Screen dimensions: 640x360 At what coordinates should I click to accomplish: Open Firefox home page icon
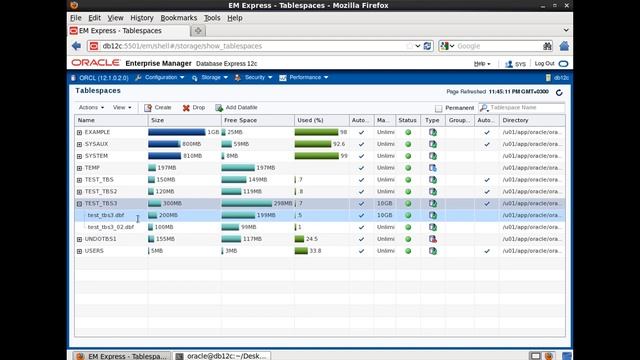tap(564, 46)
